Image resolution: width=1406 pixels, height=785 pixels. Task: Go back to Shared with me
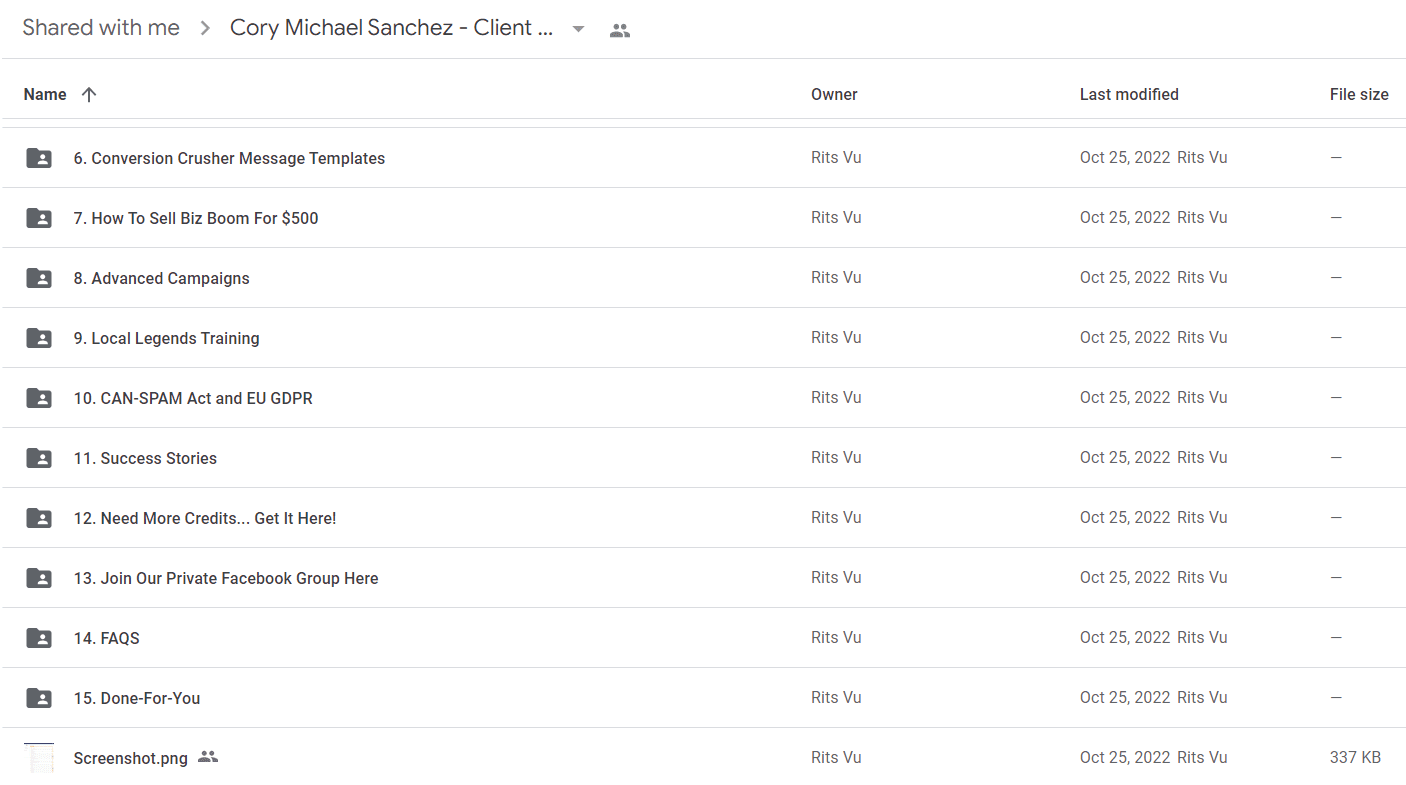101,28
